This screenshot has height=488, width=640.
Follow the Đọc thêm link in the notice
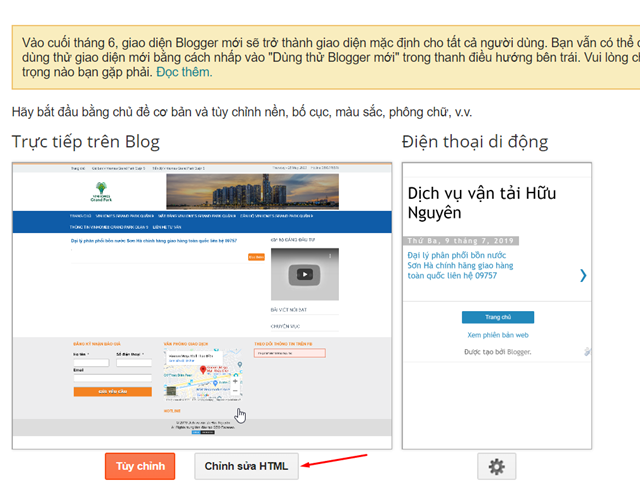pyautogui.click(x=184, y=72)
